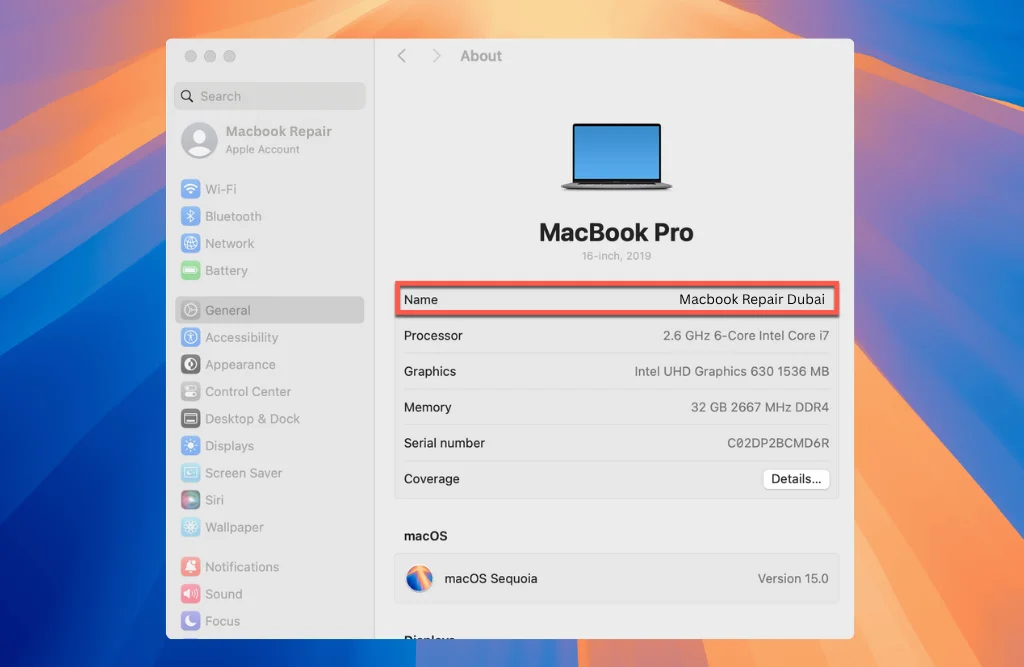
Task: Click the Displays sun icon
Action: (190, 446)
